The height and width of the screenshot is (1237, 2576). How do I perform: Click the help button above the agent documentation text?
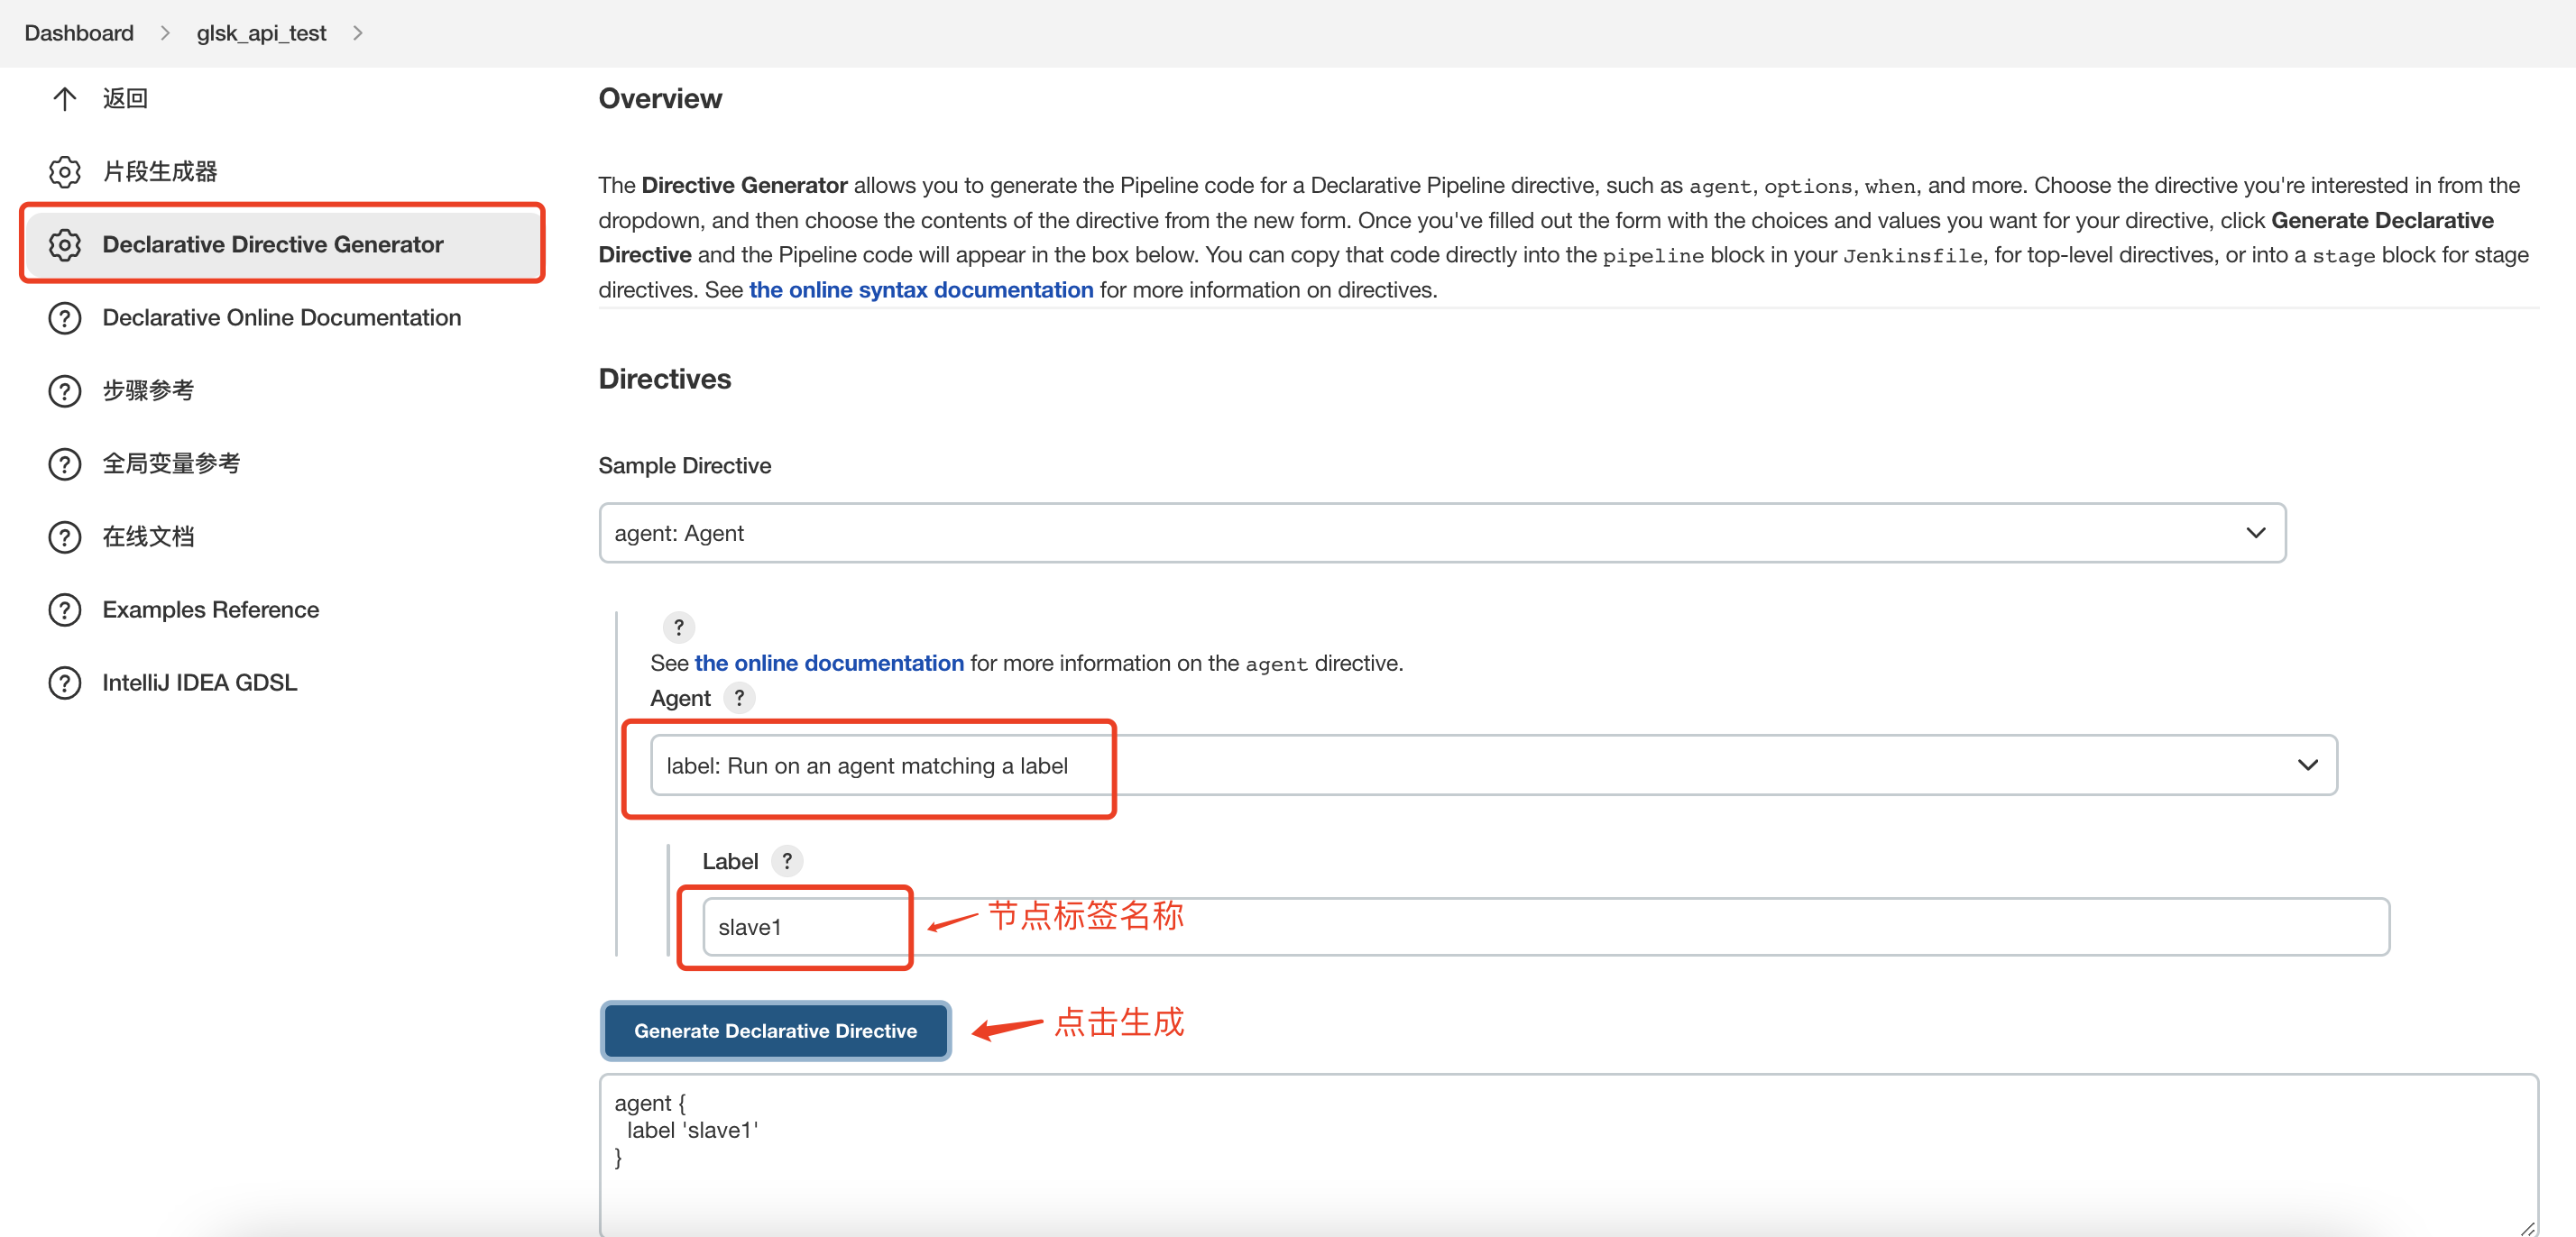679,627
